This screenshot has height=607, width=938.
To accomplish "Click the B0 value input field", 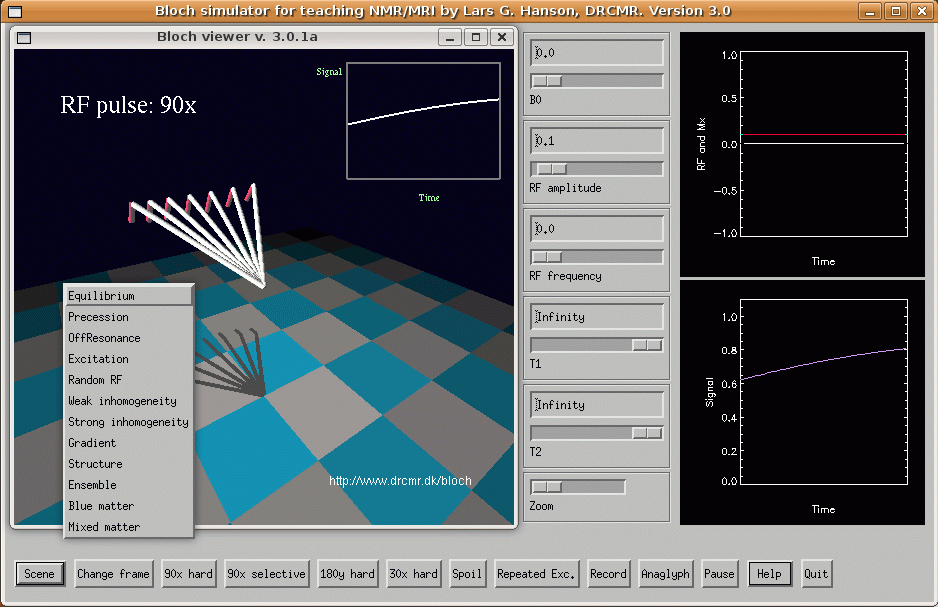I will pos(596,53).
